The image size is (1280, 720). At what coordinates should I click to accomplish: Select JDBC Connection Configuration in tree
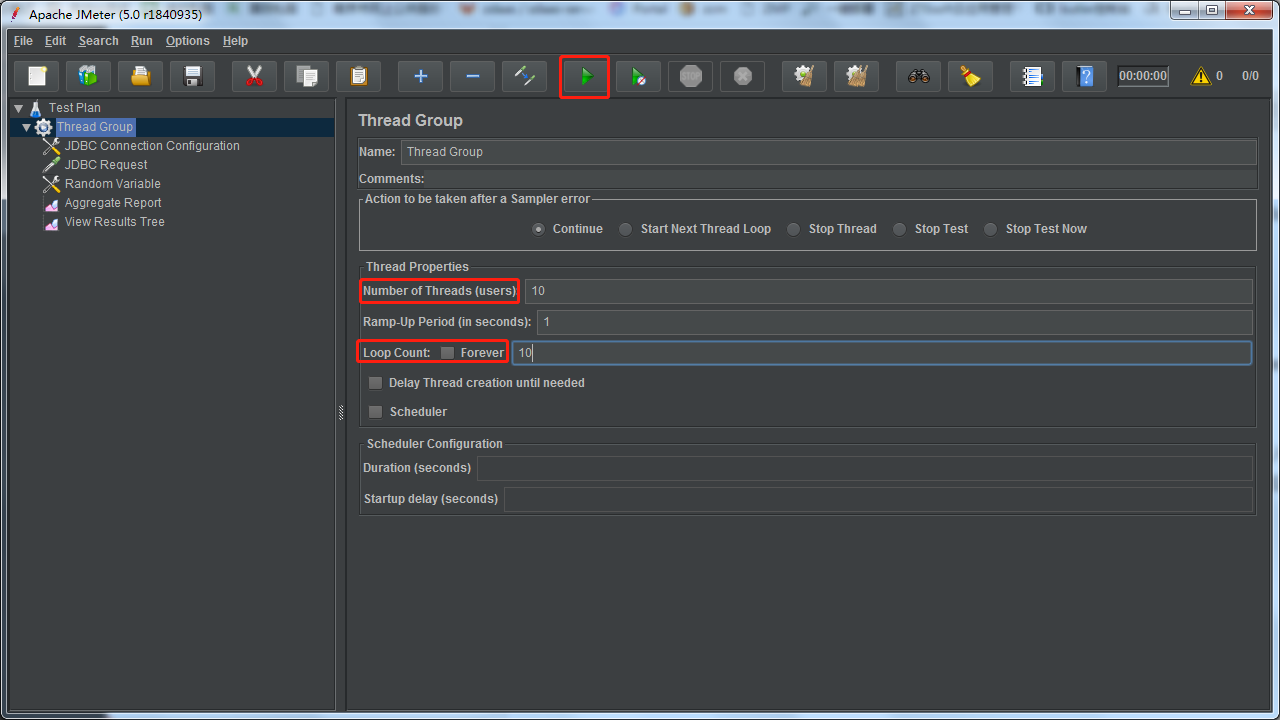[152, 146]
